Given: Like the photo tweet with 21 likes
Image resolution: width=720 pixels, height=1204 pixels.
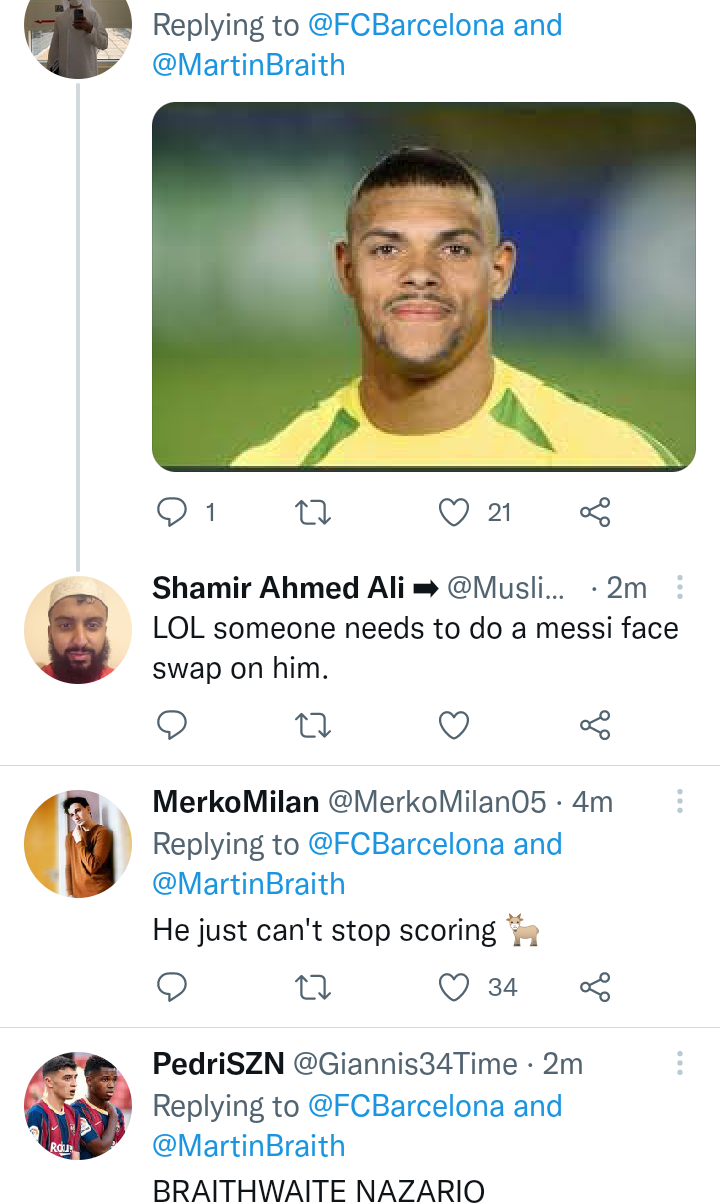Looking at the screenshot, I should click(454, 513).
